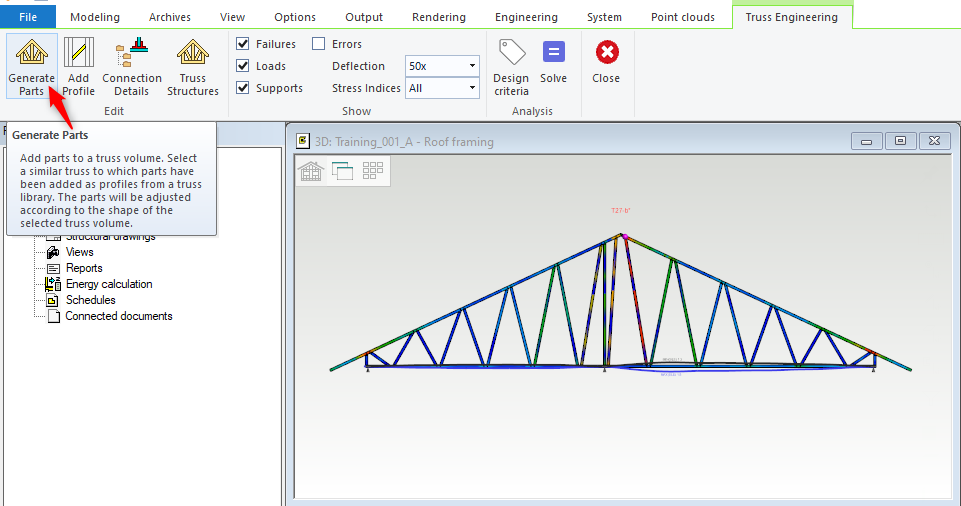Disable the Loads checkbox

tap(243, 66)
